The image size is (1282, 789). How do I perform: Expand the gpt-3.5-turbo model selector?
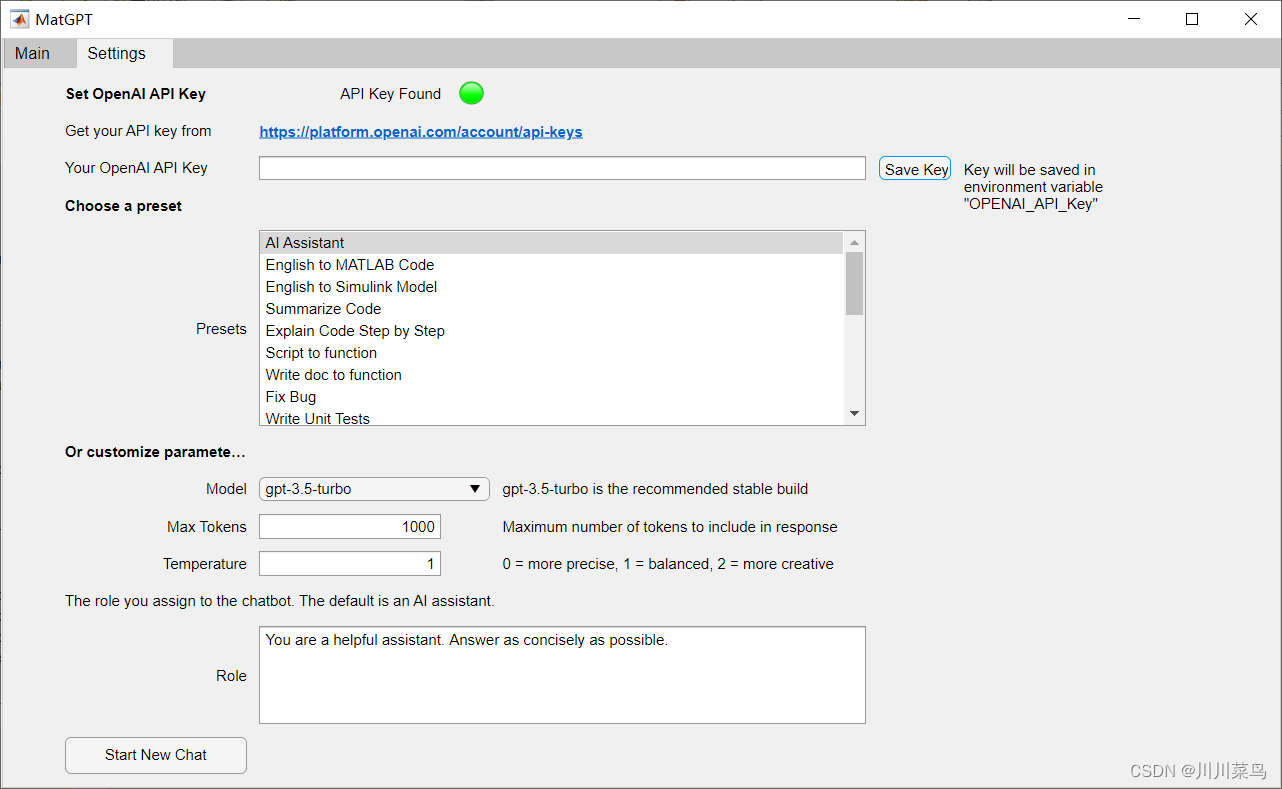coord(373,489)
